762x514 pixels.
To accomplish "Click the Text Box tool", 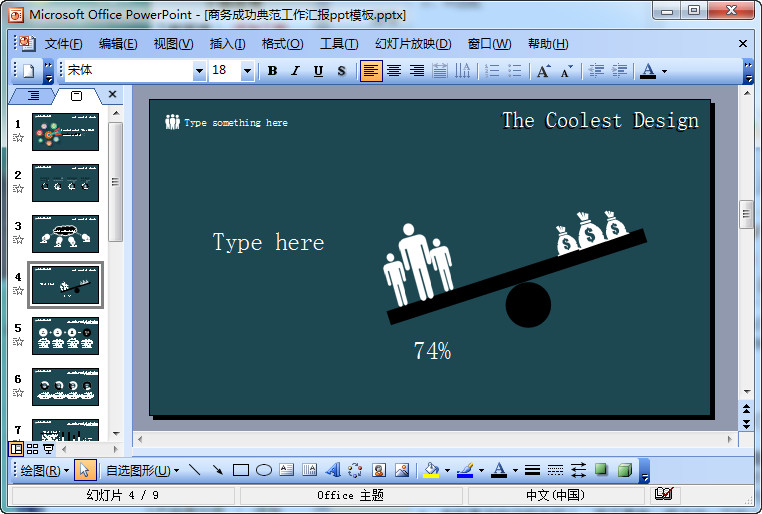I will tap(287, 470).
